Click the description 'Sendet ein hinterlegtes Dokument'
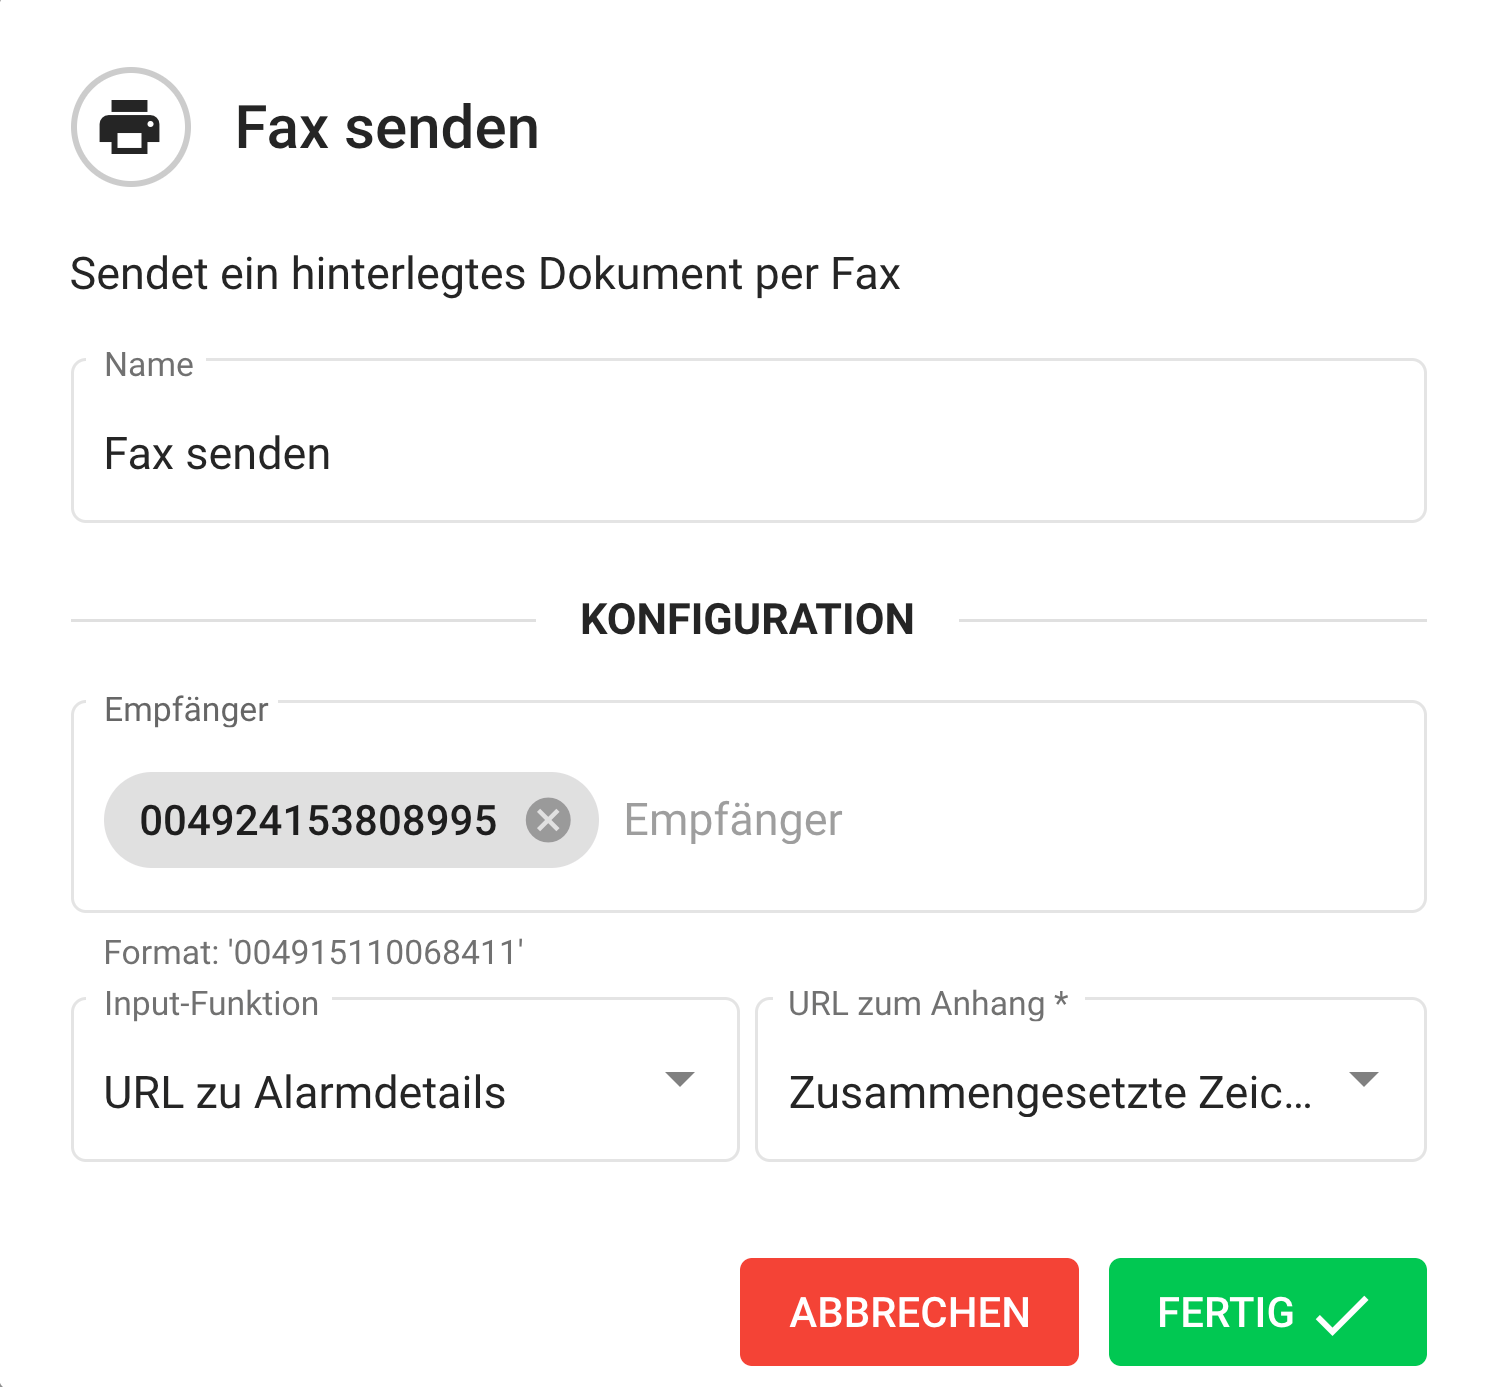1492x1387 pixels. click(485, 274)
